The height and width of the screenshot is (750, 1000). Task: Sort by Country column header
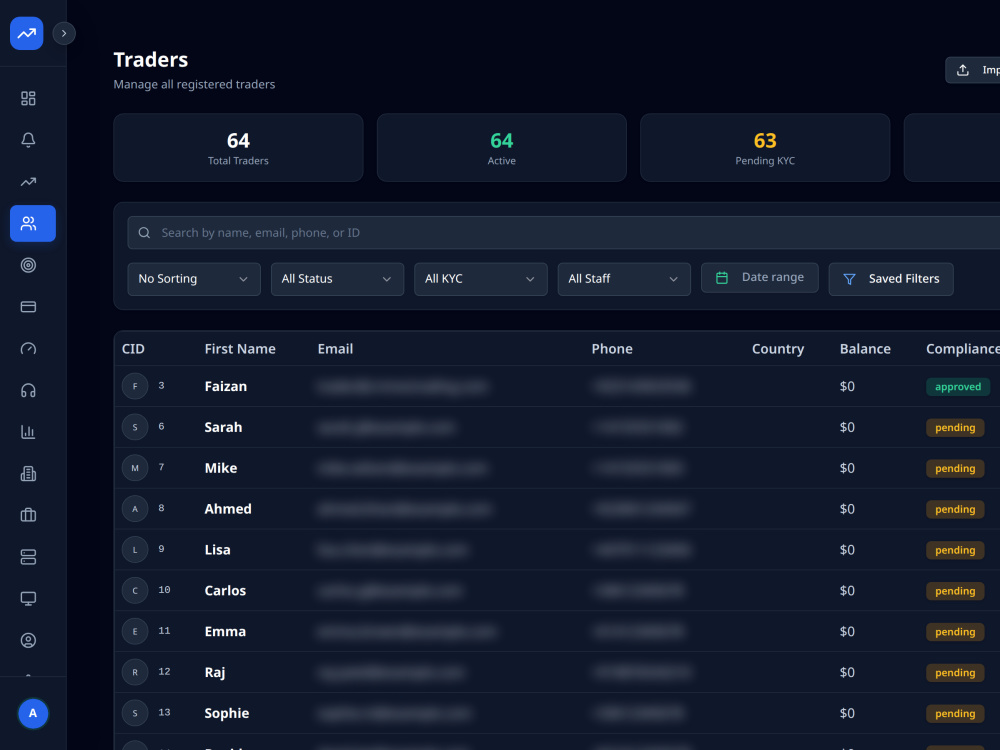(x=777, y=349)
